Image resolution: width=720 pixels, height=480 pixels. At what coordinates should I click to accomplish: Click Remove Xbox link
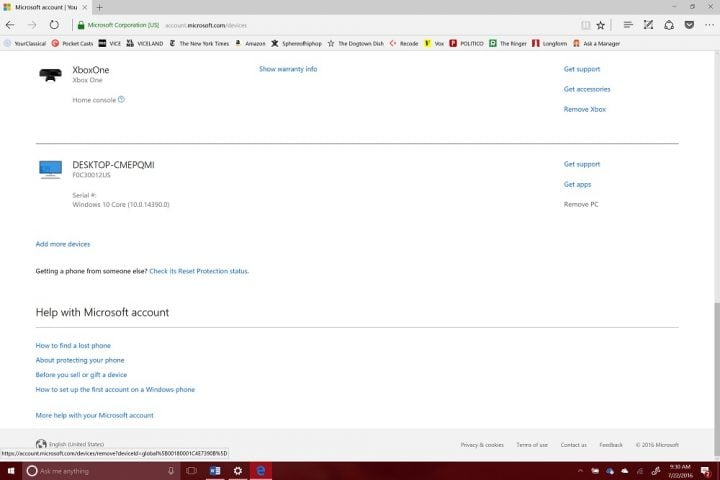click(x=585, y=109)
